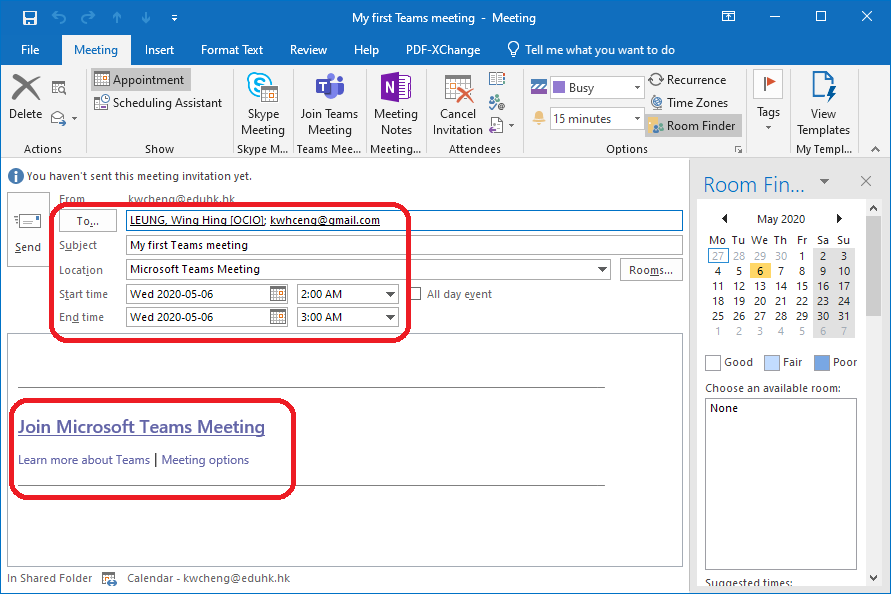The width and height of the screenshot is (891, 594).
Task: Select May 20 in the date navigator
Action: (760, 301)
